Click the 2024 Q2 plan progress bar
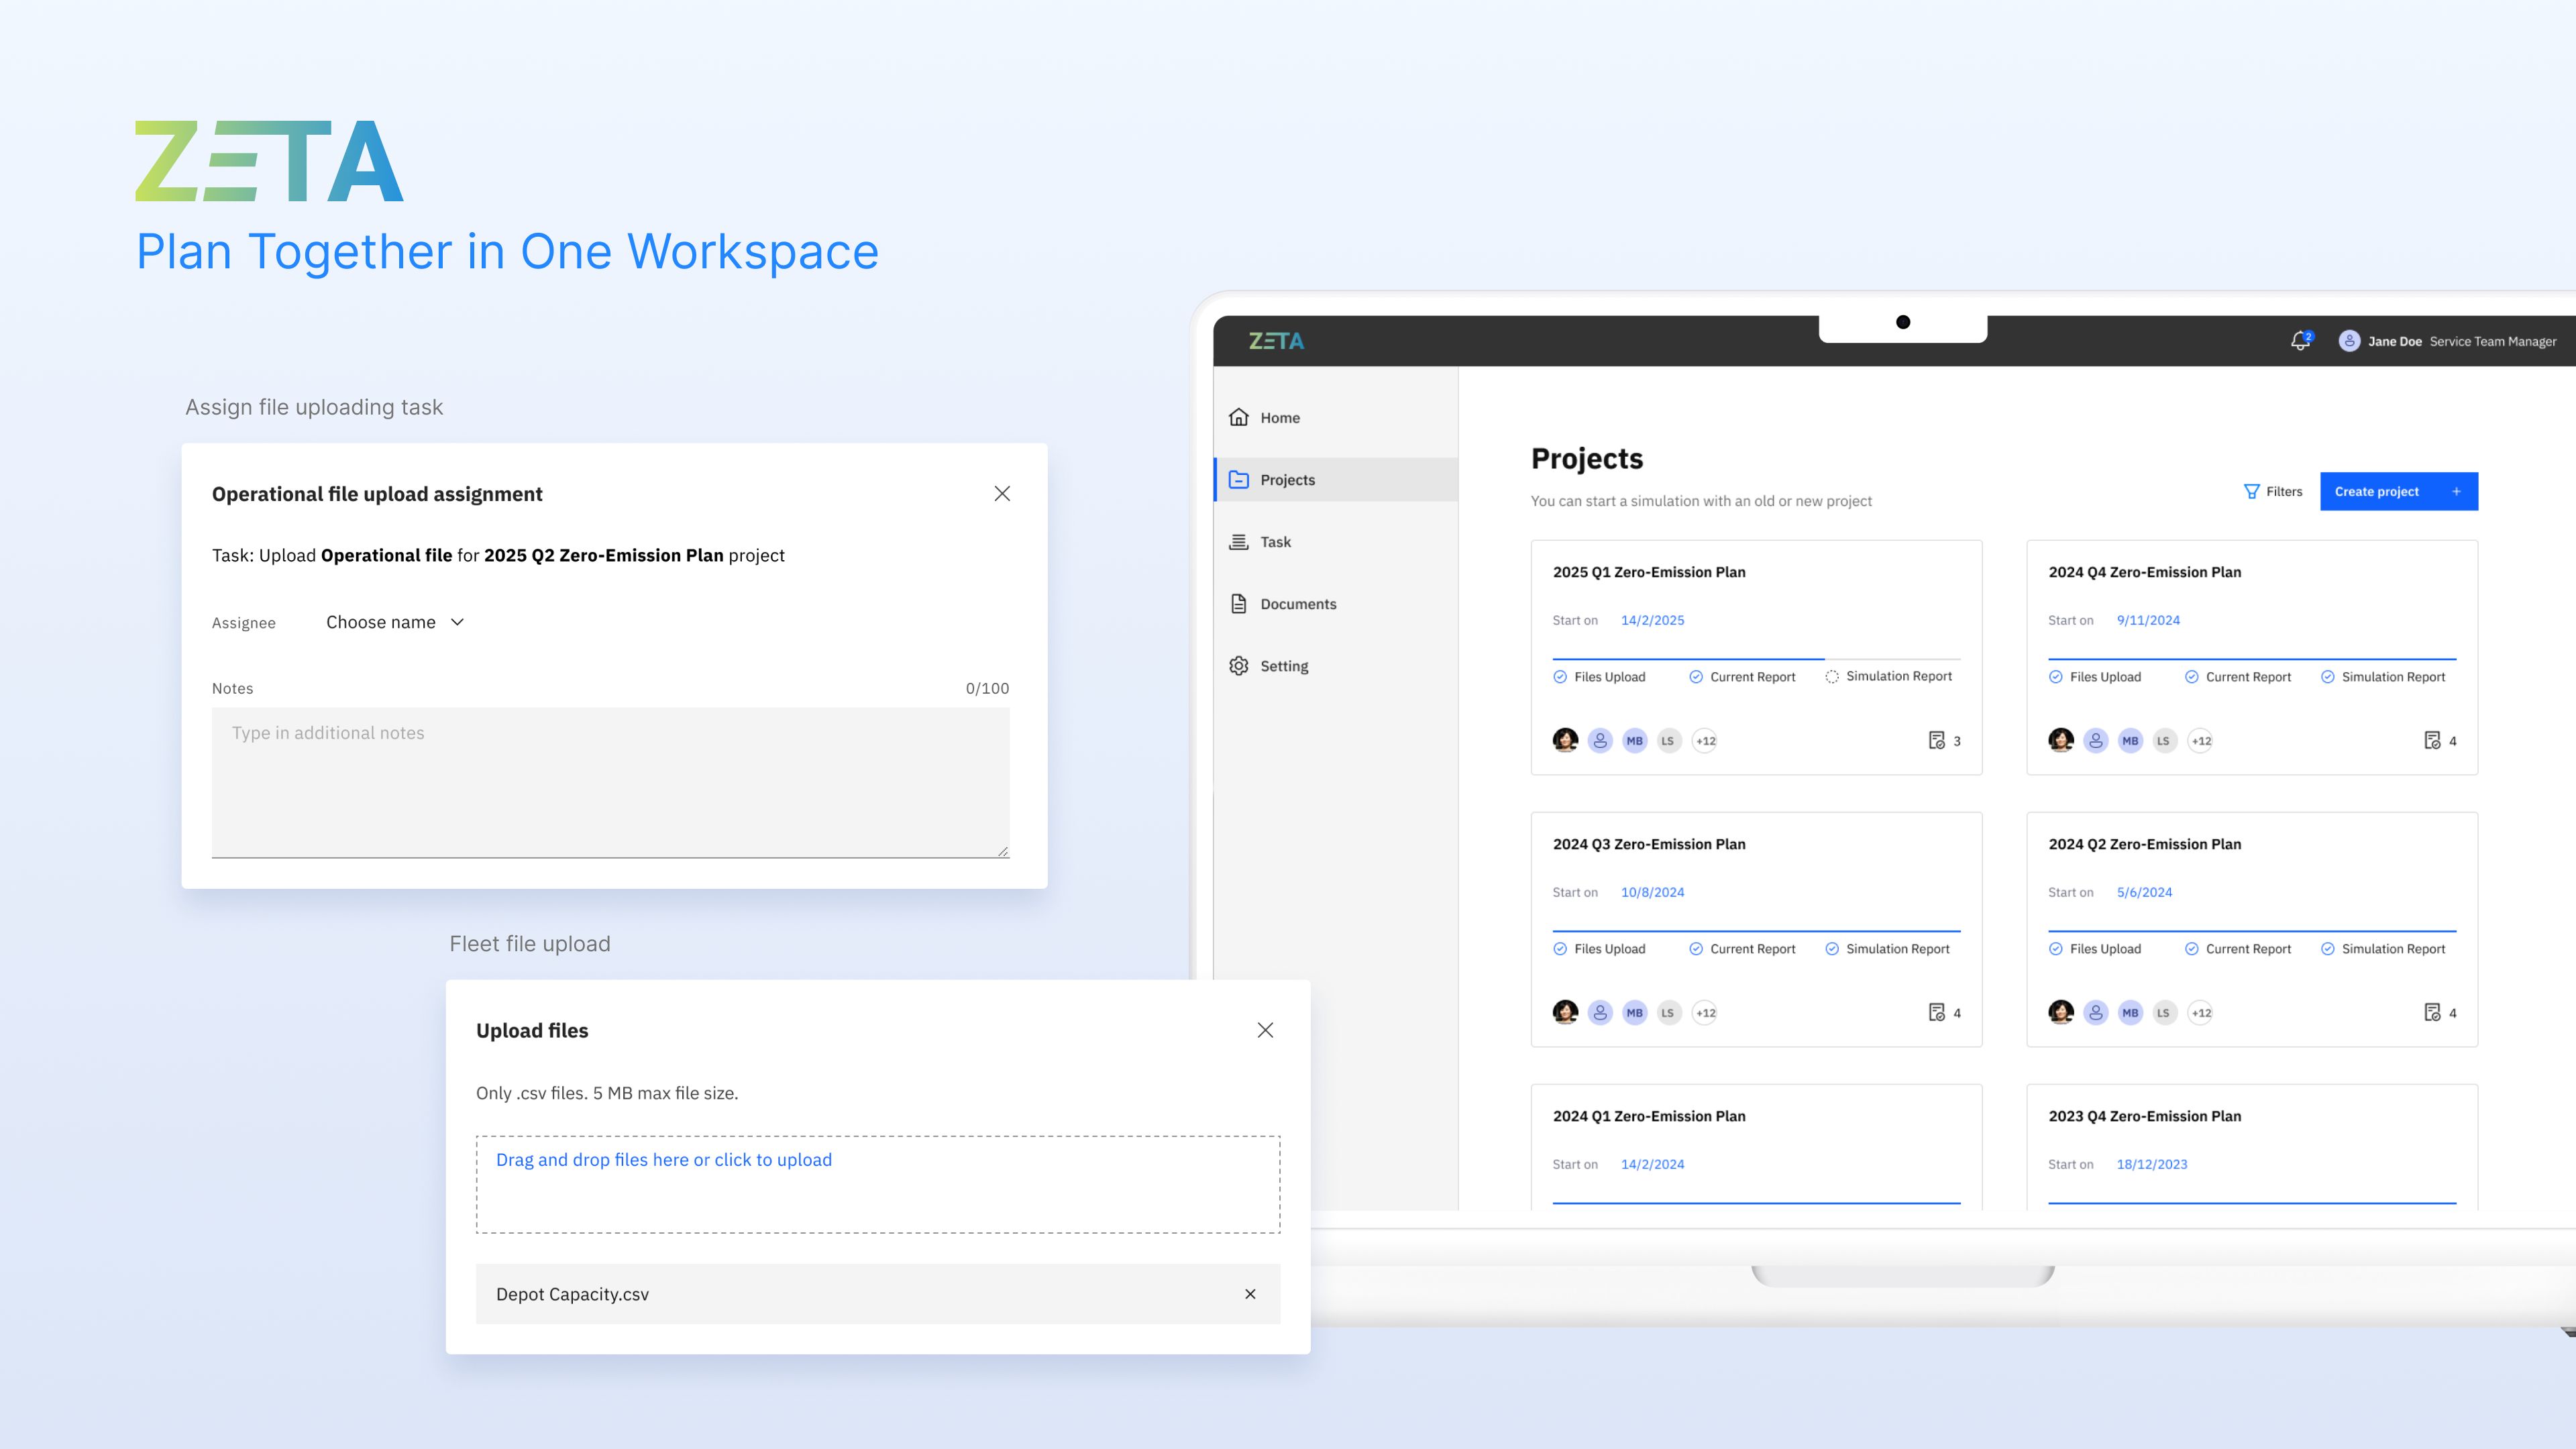Viewport: 2576px width, 1449px height. [x=2252, y=931]
